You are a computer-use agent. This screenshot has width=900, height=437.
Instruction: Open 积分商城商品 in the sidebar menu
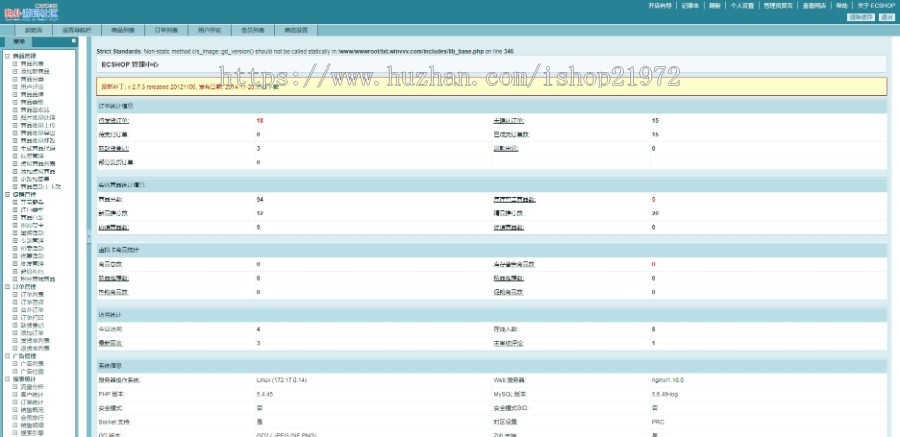point(38,279)
